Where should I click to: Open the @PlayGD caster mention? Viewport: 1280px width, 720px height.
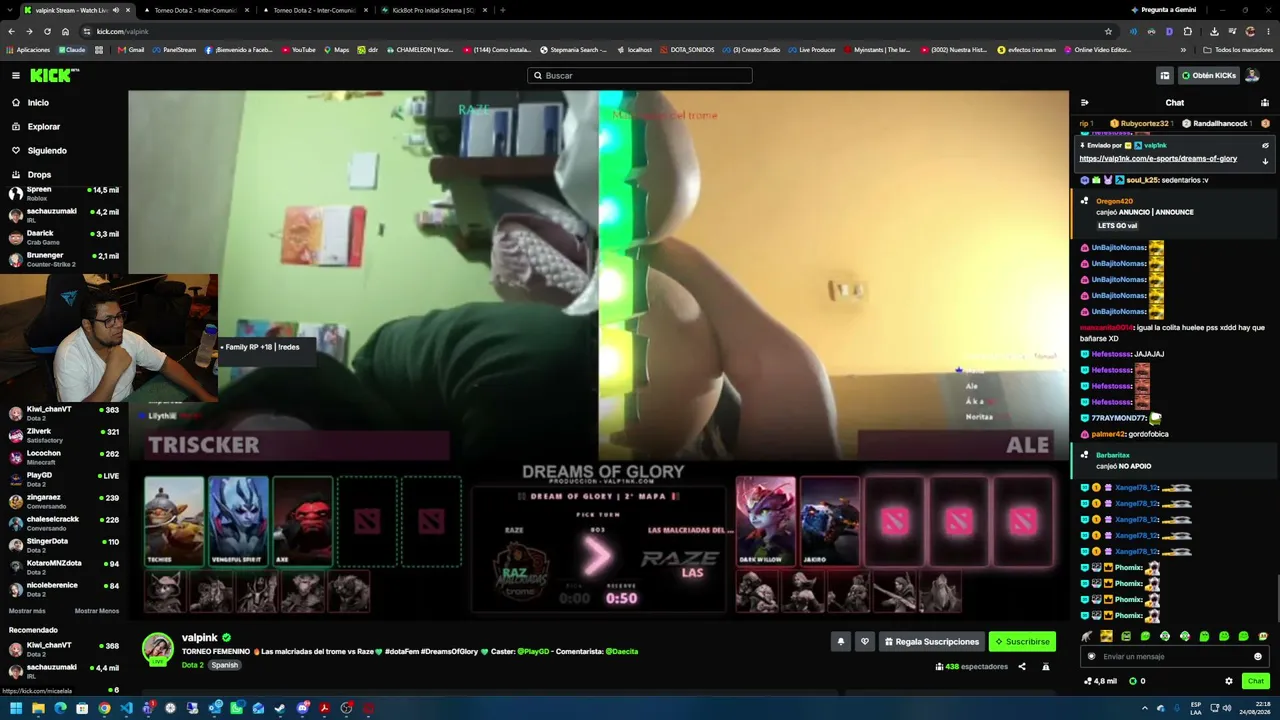(533, 652)
